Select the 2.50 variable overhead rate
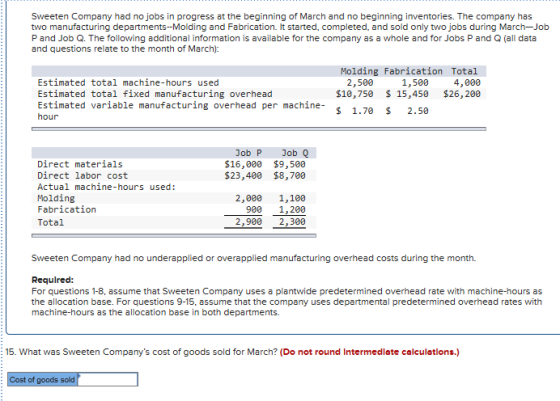 [x=418, y=111]
